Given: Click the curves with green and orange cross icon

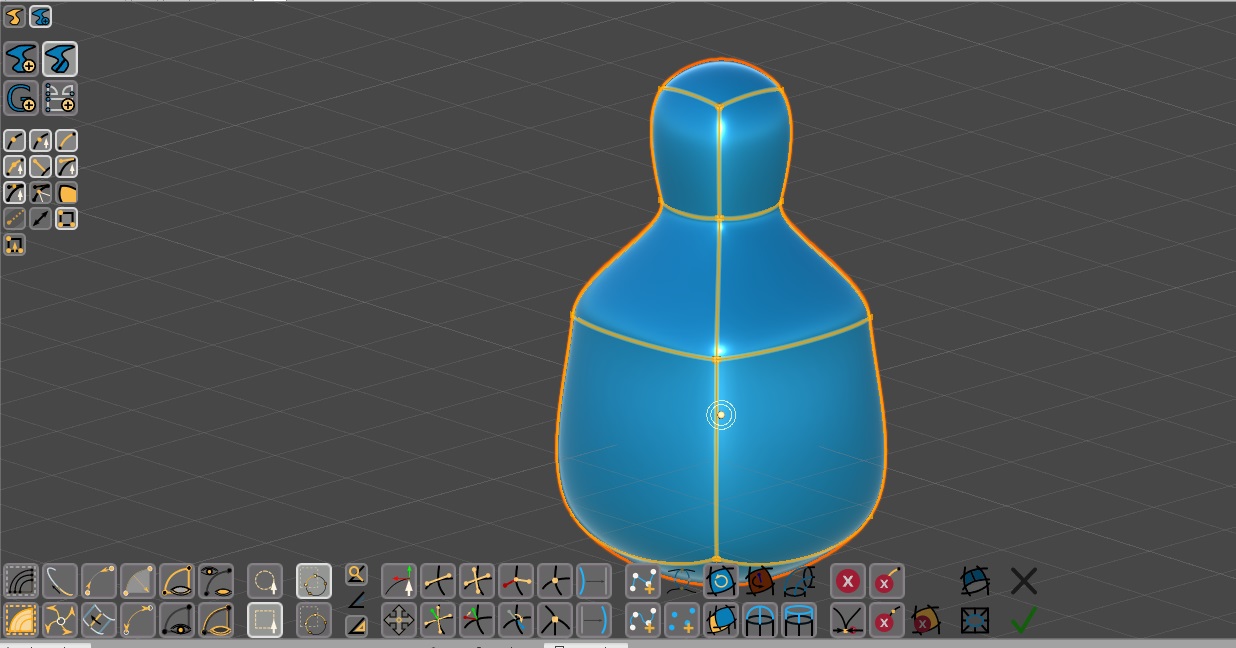Looking at the screenshot, I should coord(437,621).
